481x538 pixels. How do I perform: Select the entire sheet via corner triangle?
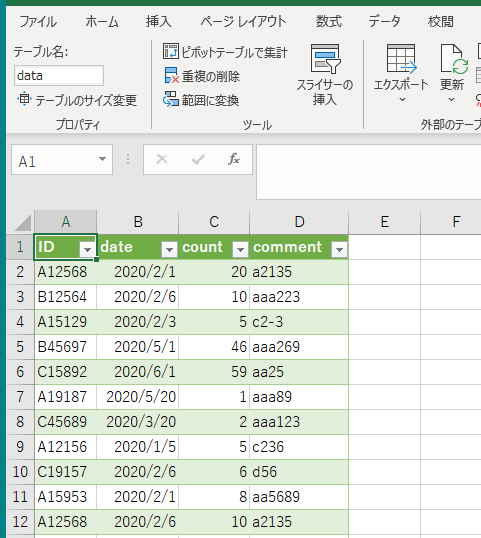coord(22,223)
